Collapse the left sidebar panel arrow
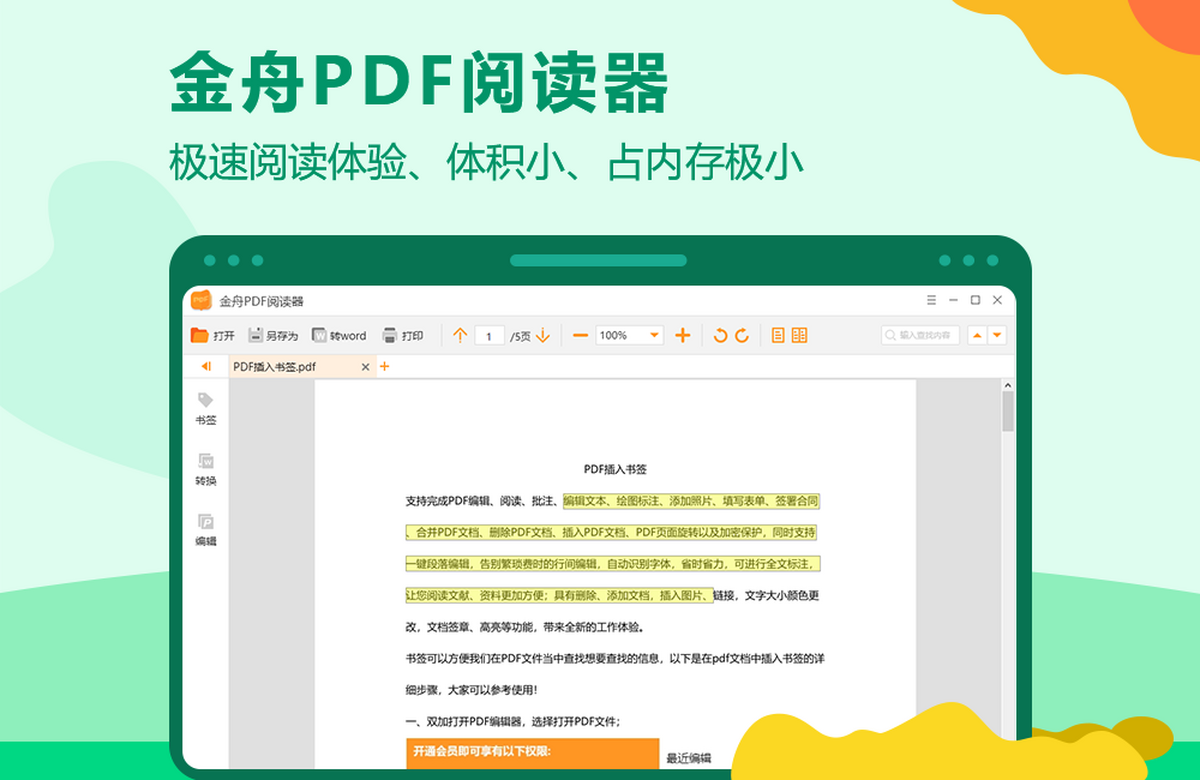This screenshot has height=780, width=1200. pos(206,367)
